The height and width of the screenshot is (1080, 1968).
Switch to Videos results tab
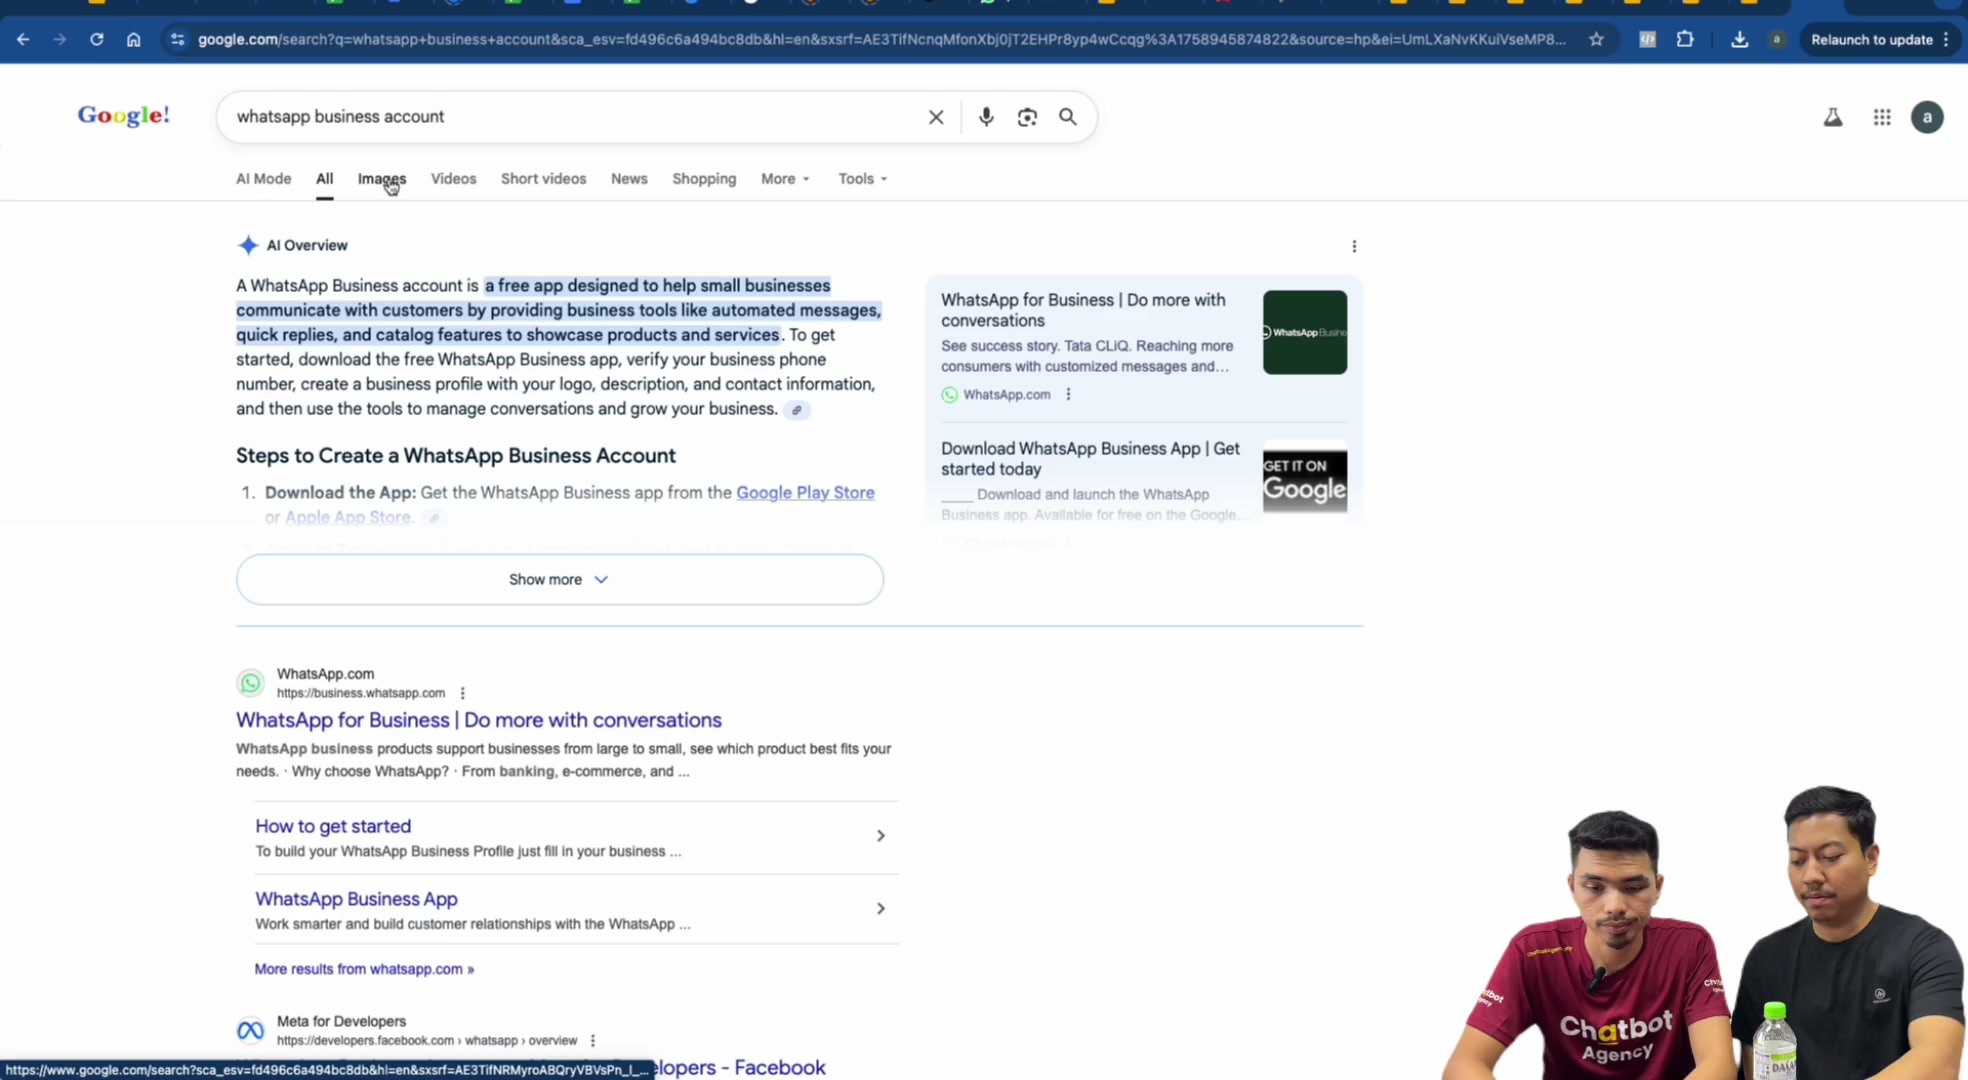click(453, 179)
